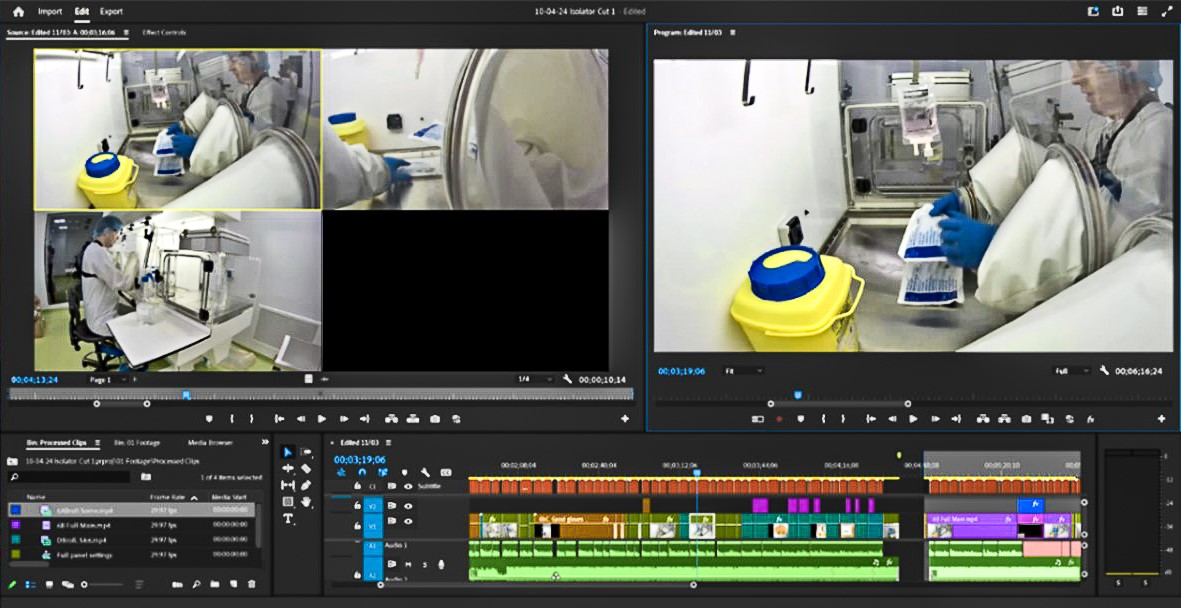Screen dimensions: 1181x608
Task: Toggle V2 track output eye icon
Action: (408, 506)
